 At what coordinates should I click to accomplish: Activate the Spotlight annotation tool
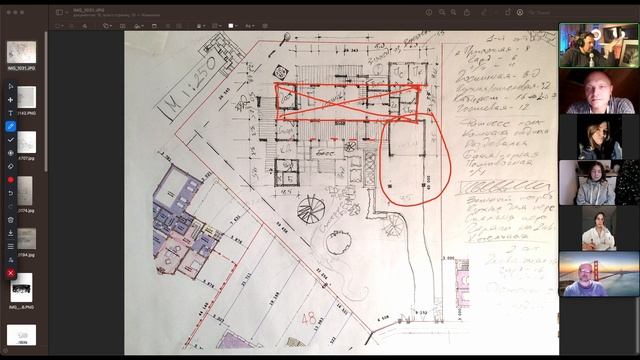coord(11,153)
